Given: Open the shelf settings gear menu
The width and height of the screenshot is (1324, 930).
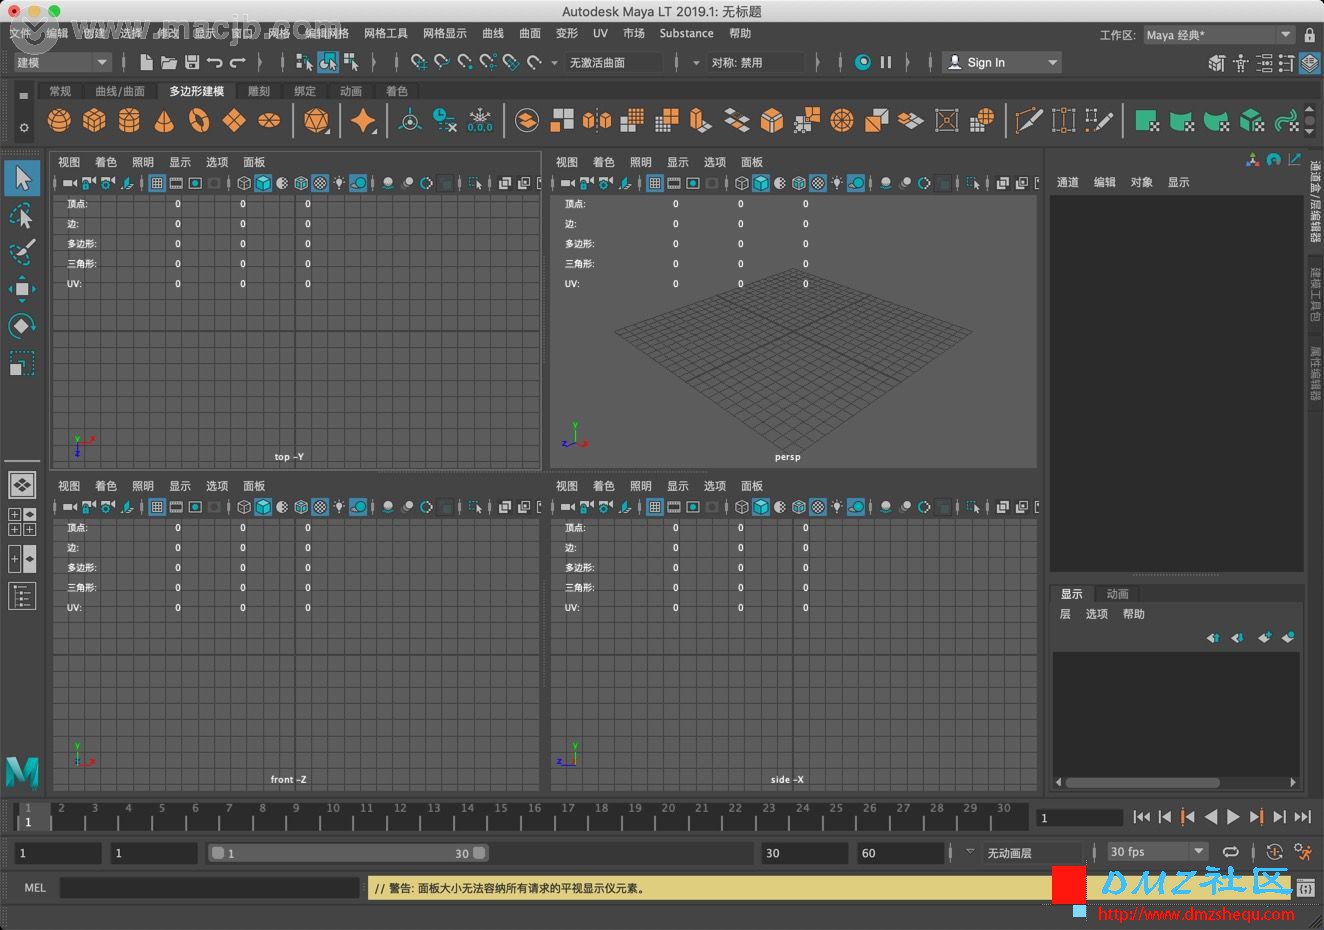Looking at the screenshot, I should 23,128.
